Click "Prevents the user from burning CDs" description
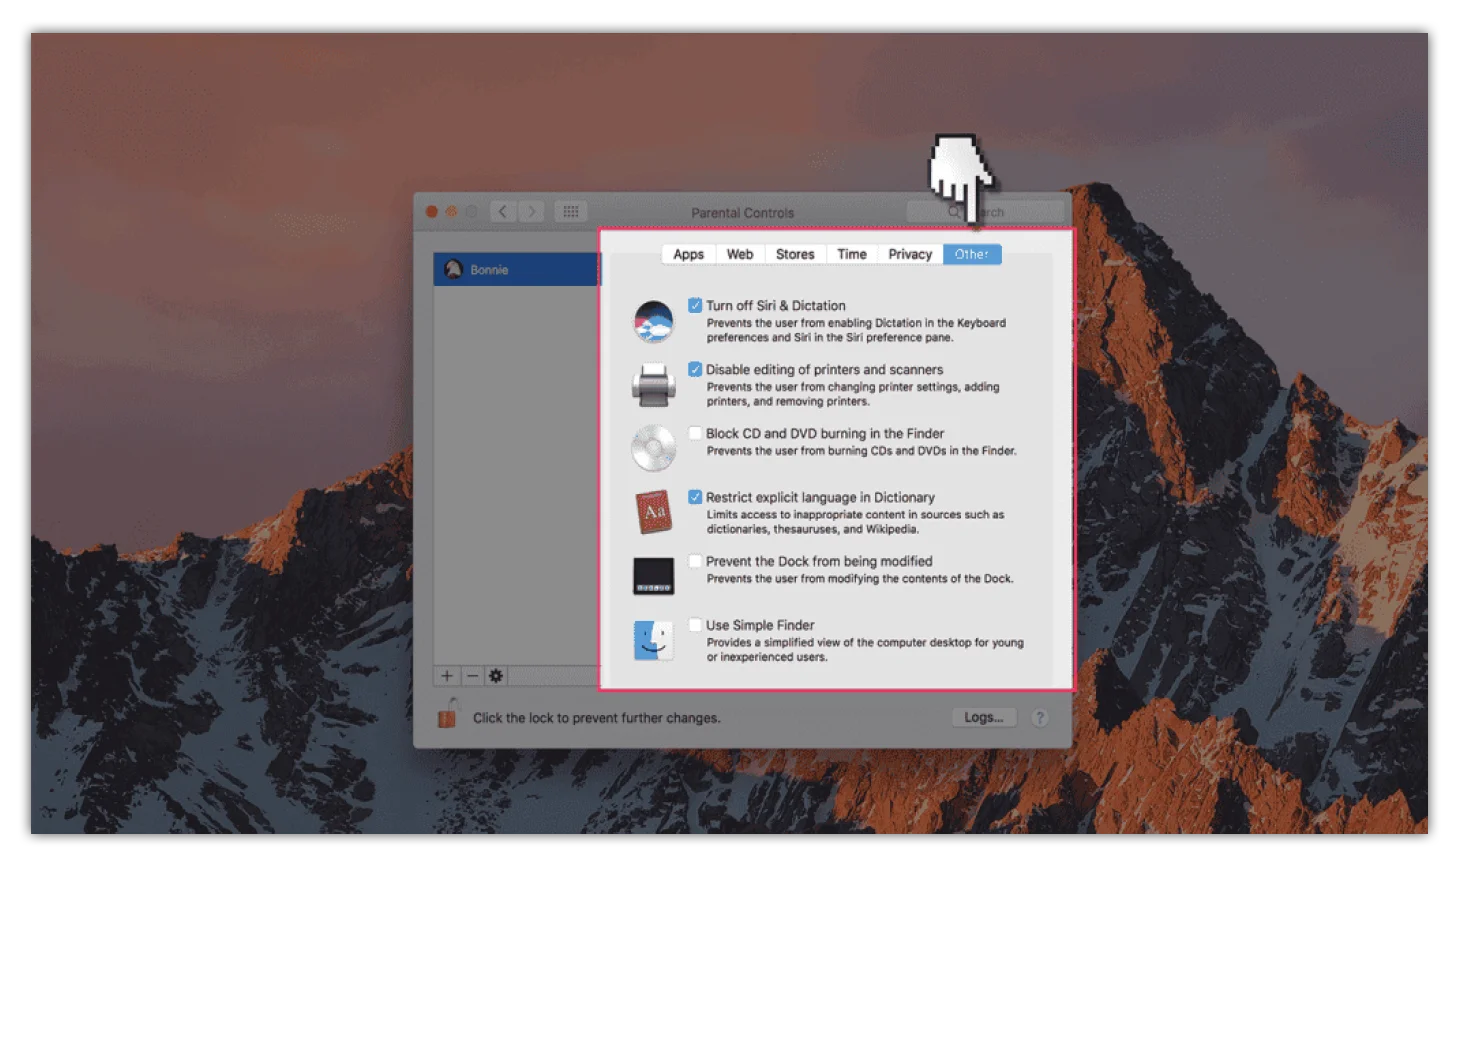 (x=861, y=451)
